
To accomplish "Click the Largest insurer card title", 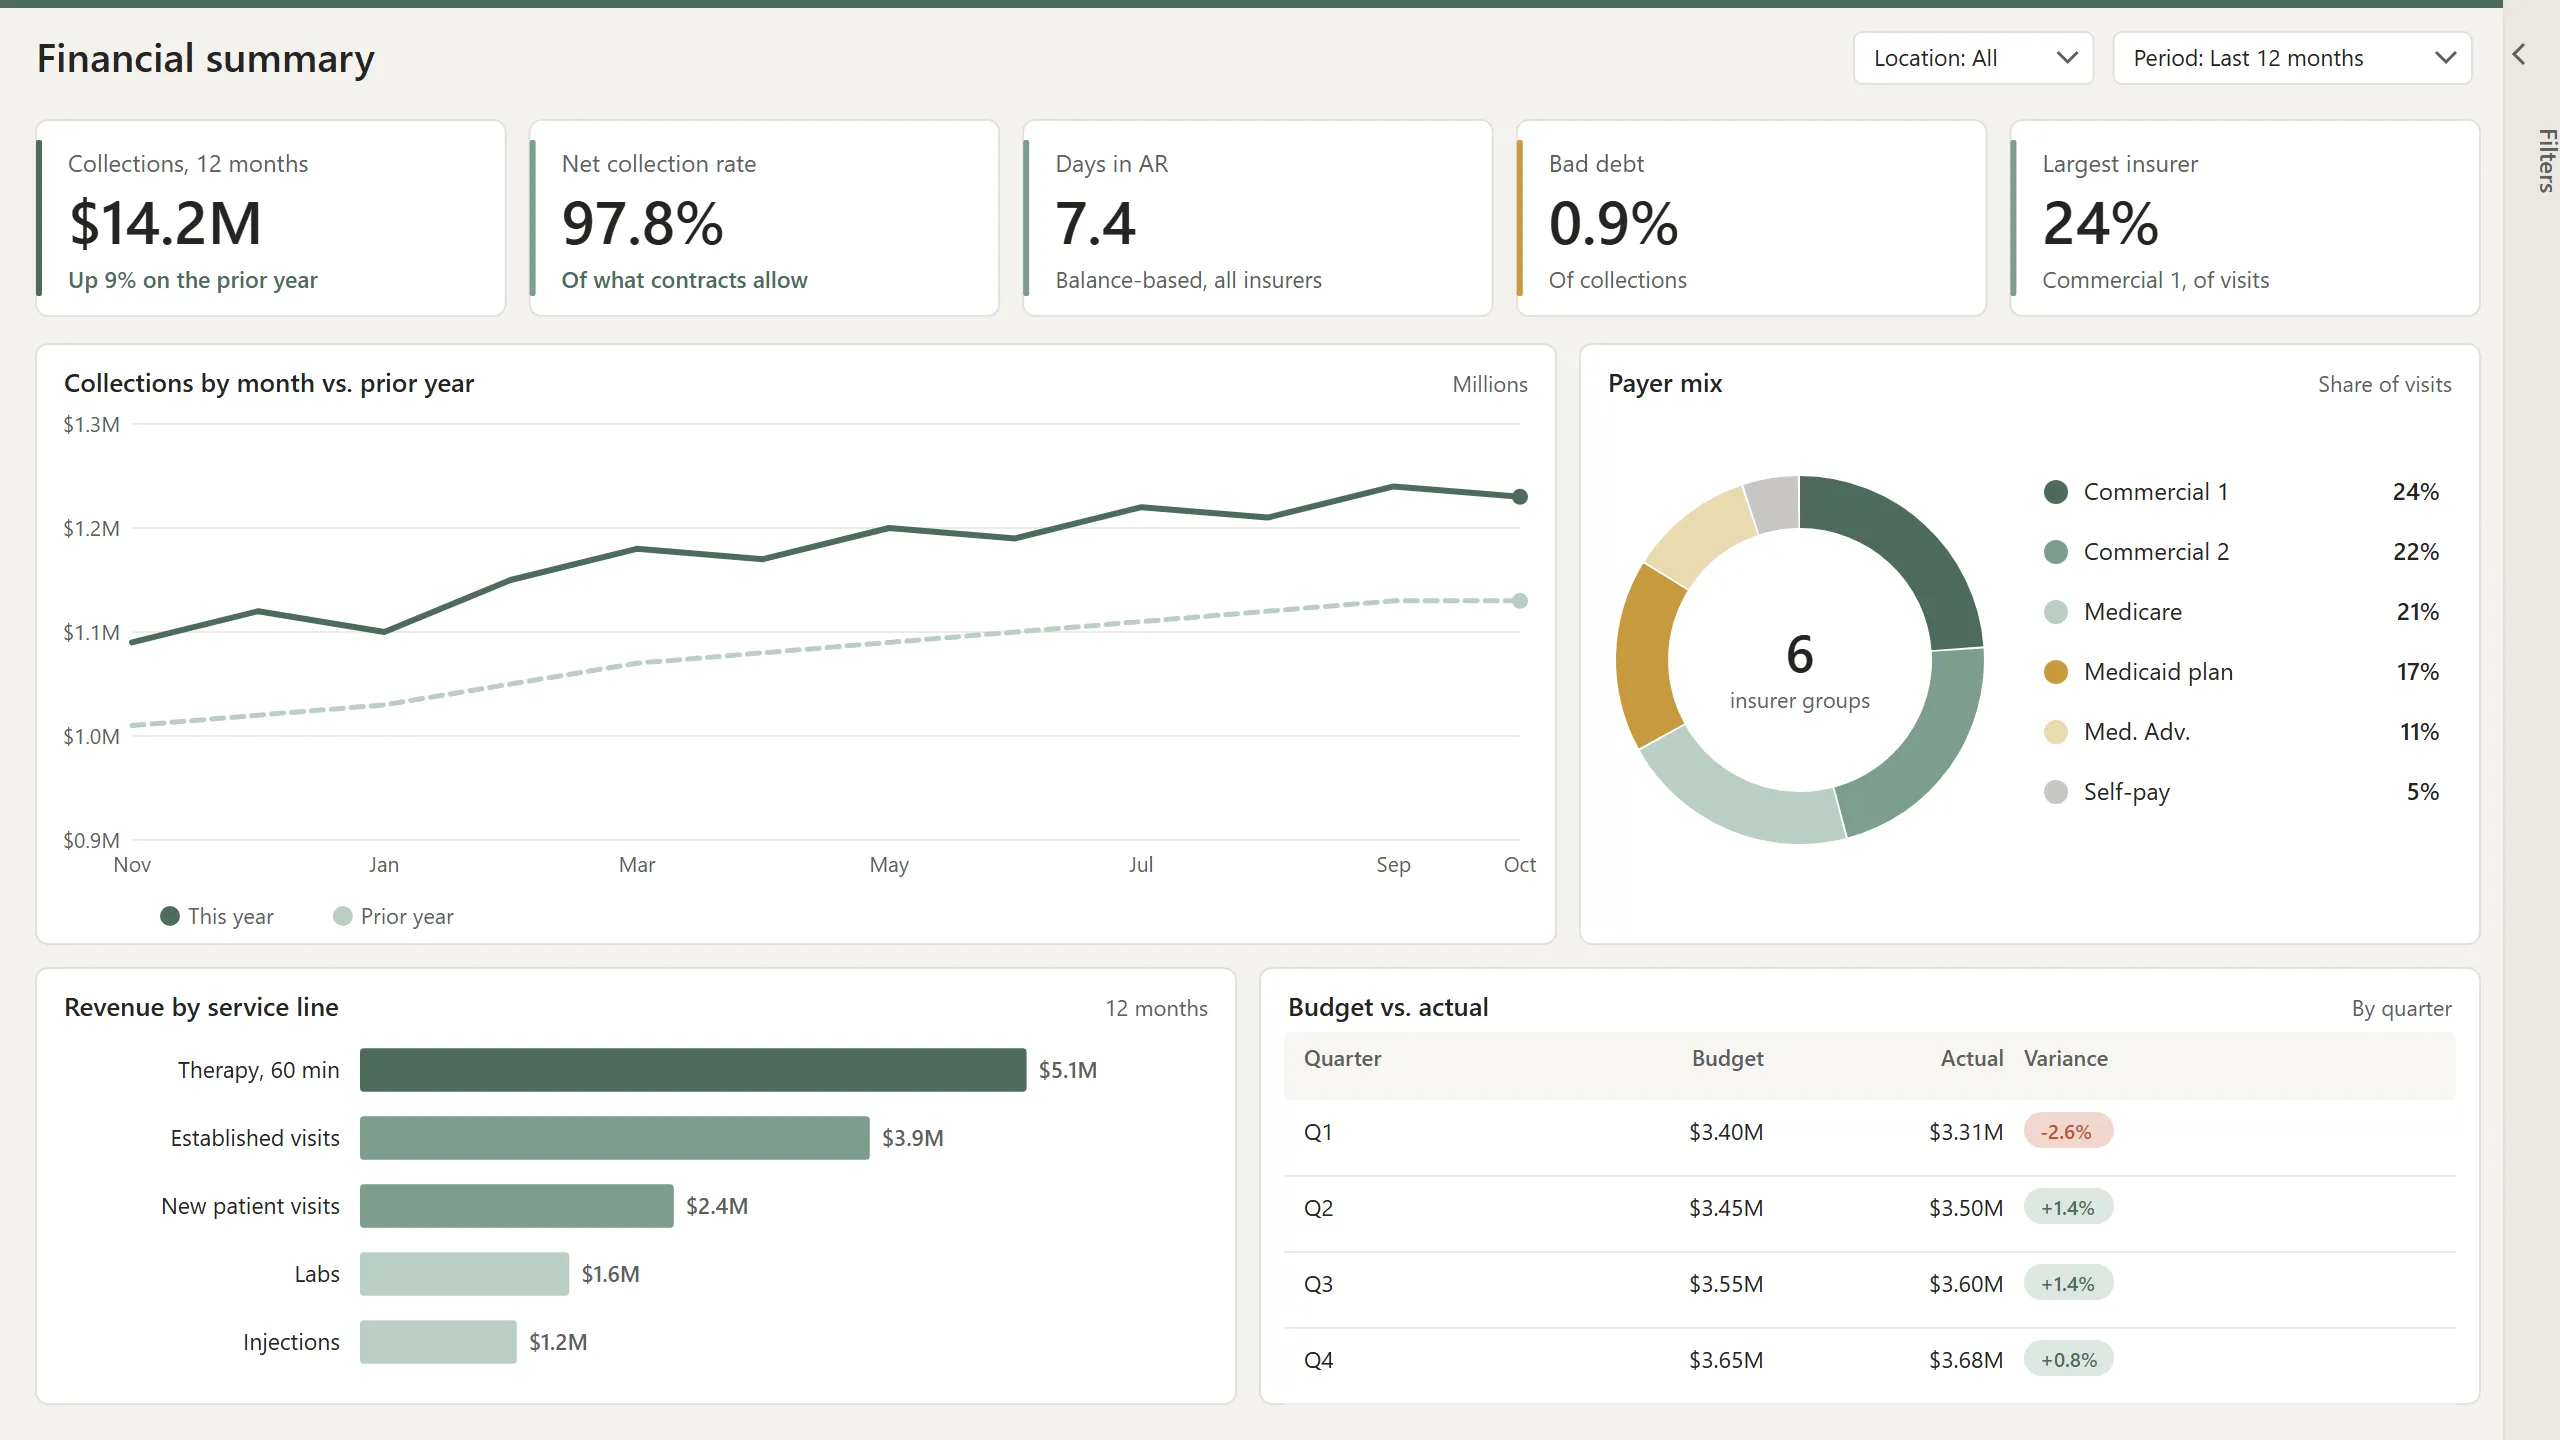I will tap(2120, 164).
